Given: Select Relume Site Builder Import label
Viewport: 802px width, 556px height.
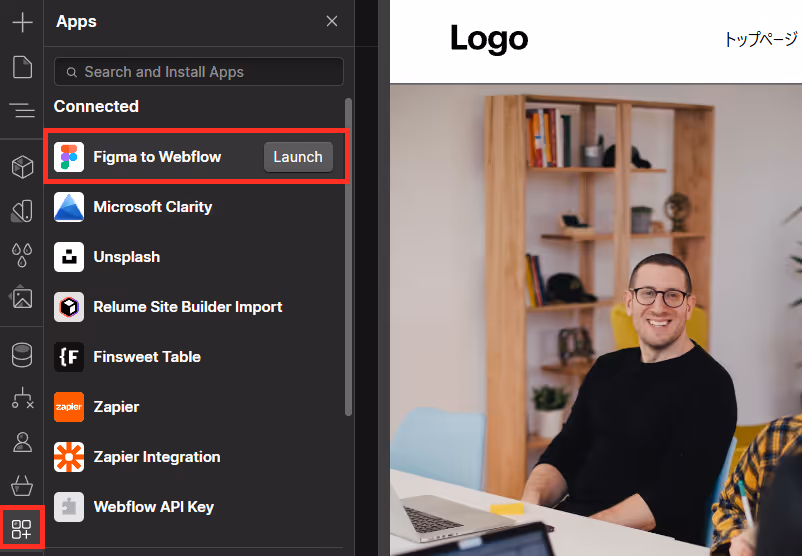Looking at the screenshot, I should [x=188, y=307].
